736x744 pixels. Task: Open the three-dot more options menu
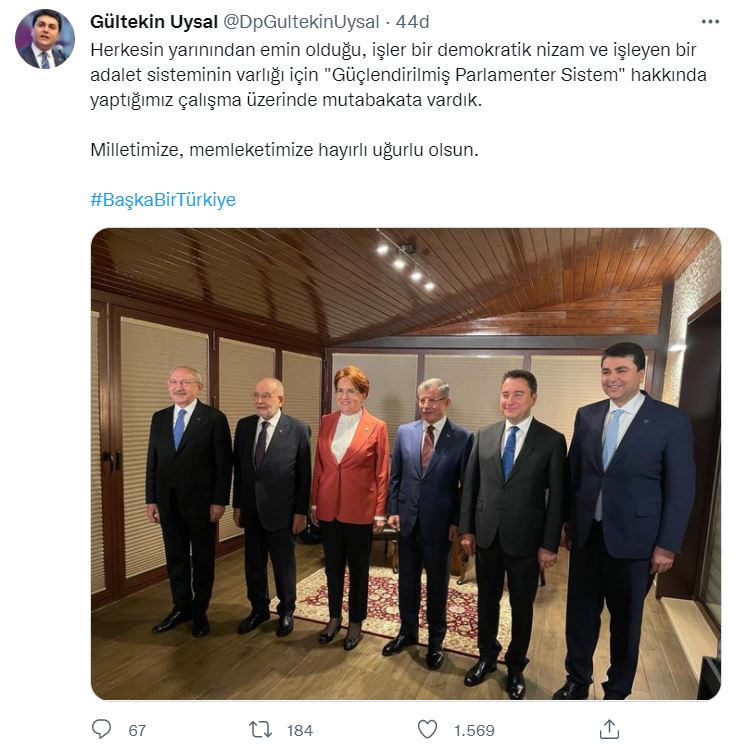coord(710,22)
